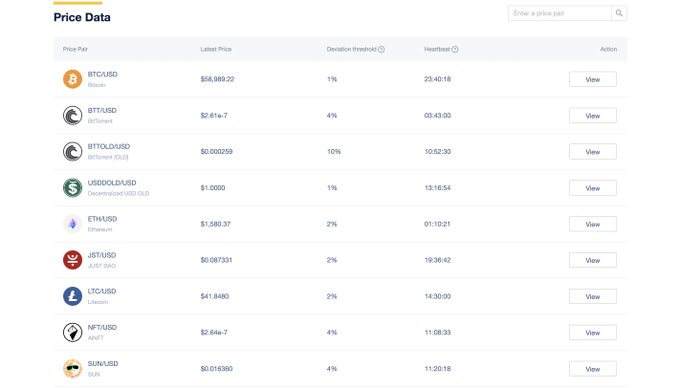
Task: Click the Ethereum diamond icon
Action: point(72,224)
